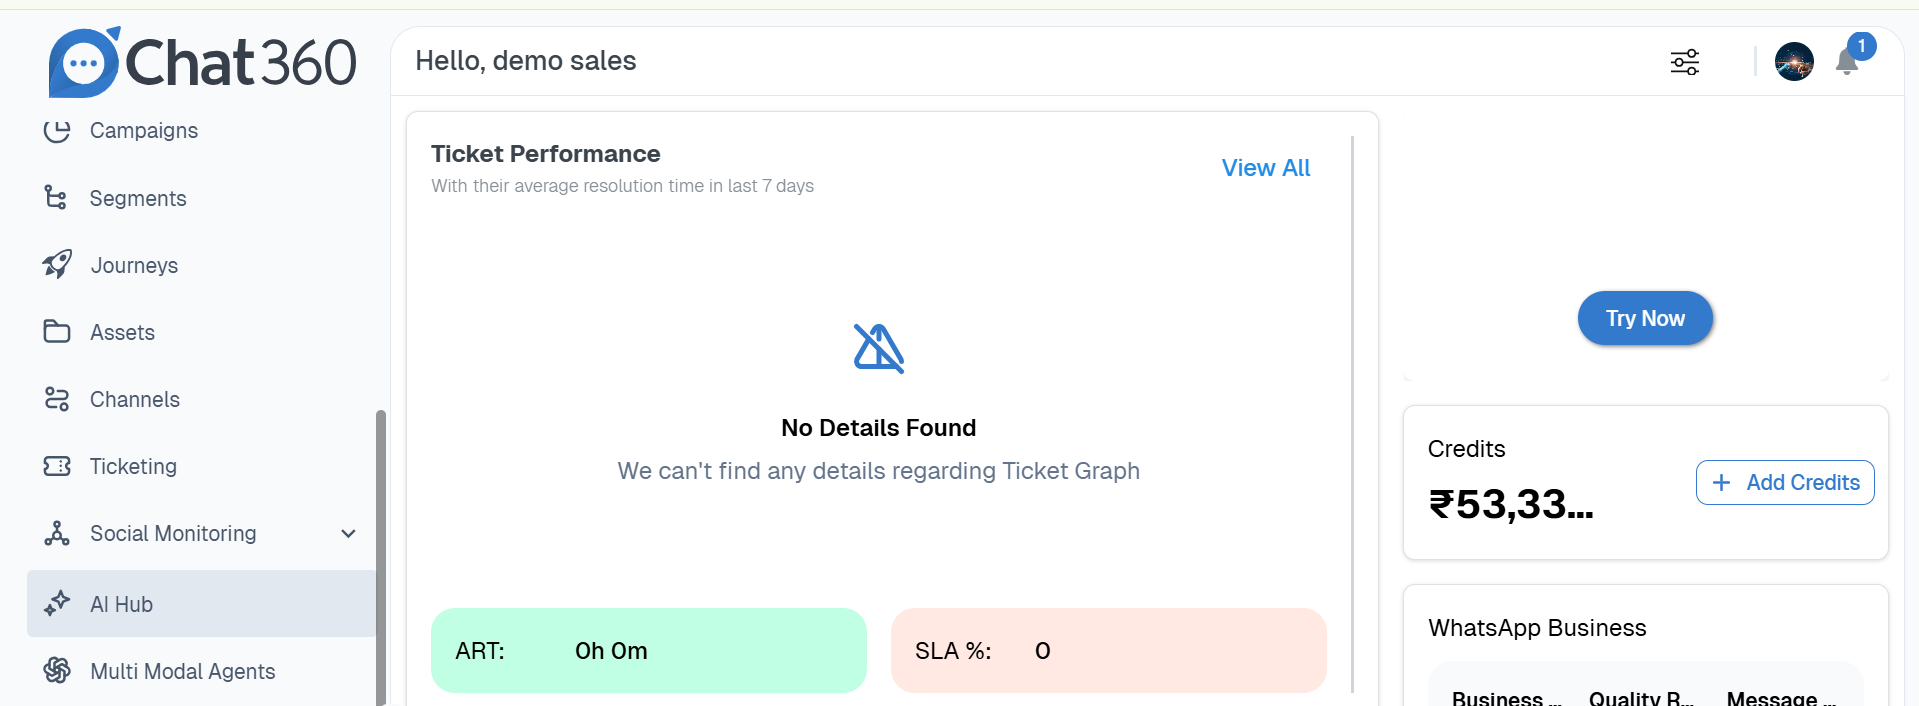1919x706 pixels.
Task: Click the Chat360 logo
Action: [202, 62]
